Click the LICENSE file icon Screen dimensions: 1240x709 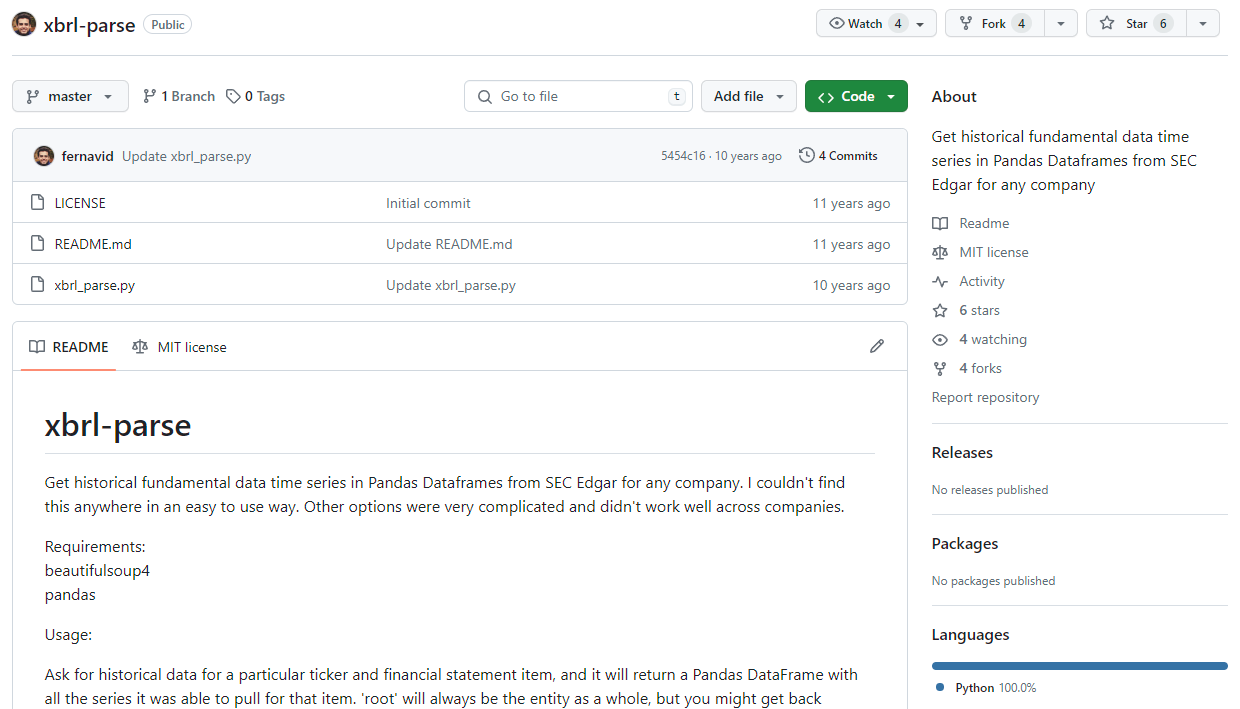[37, 203]
